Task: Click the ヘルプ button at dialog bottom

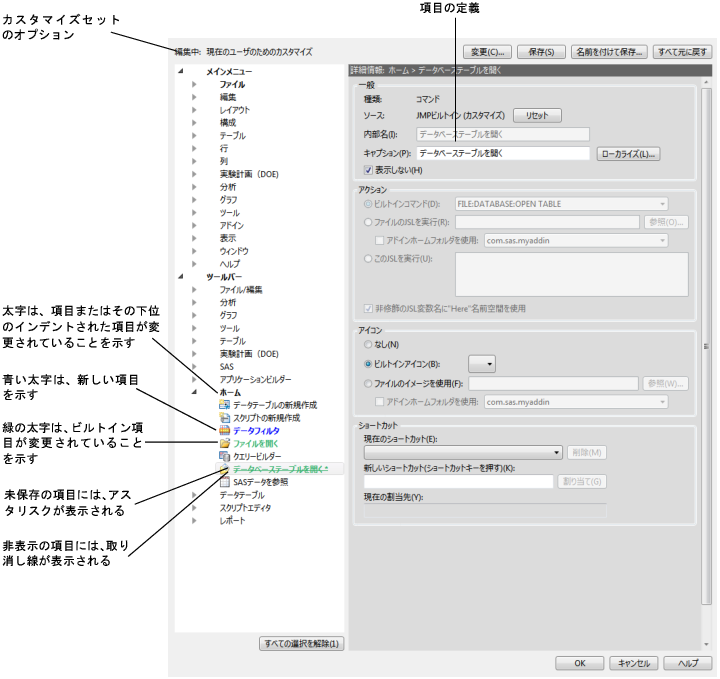Action: point(688,663)
